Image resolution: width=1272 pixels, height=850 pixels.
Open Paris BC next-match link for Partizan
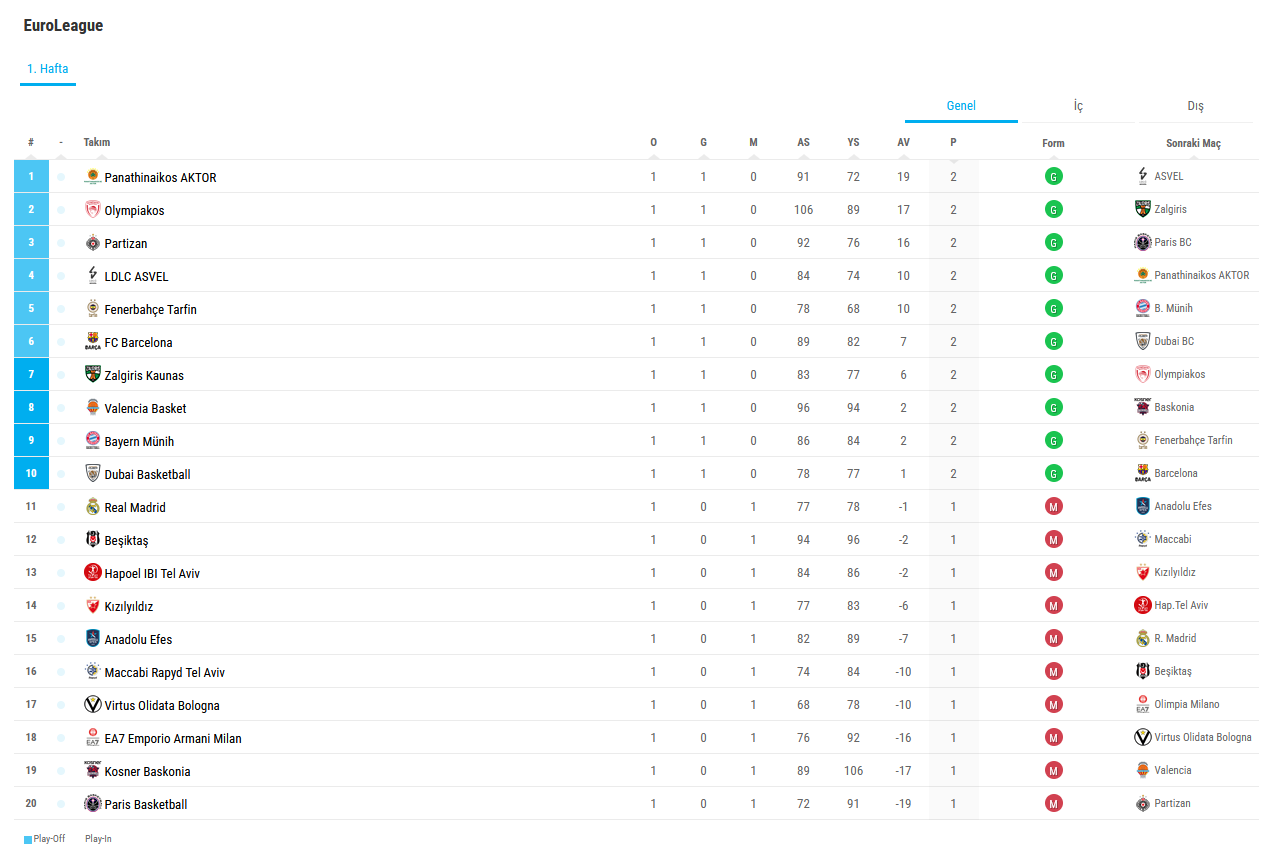coord(1173,242)
